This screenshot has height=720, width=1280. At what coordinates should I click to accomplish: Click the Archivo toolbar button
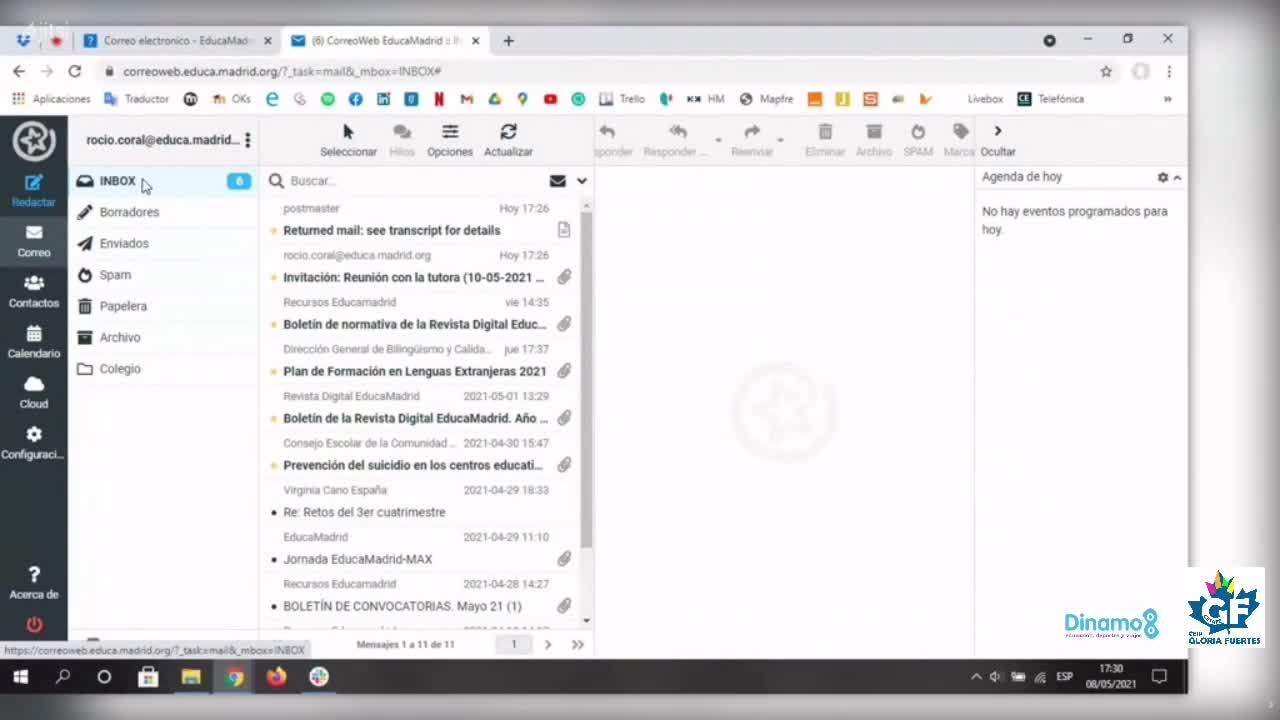pyautogui.click(x=874, y=140)
